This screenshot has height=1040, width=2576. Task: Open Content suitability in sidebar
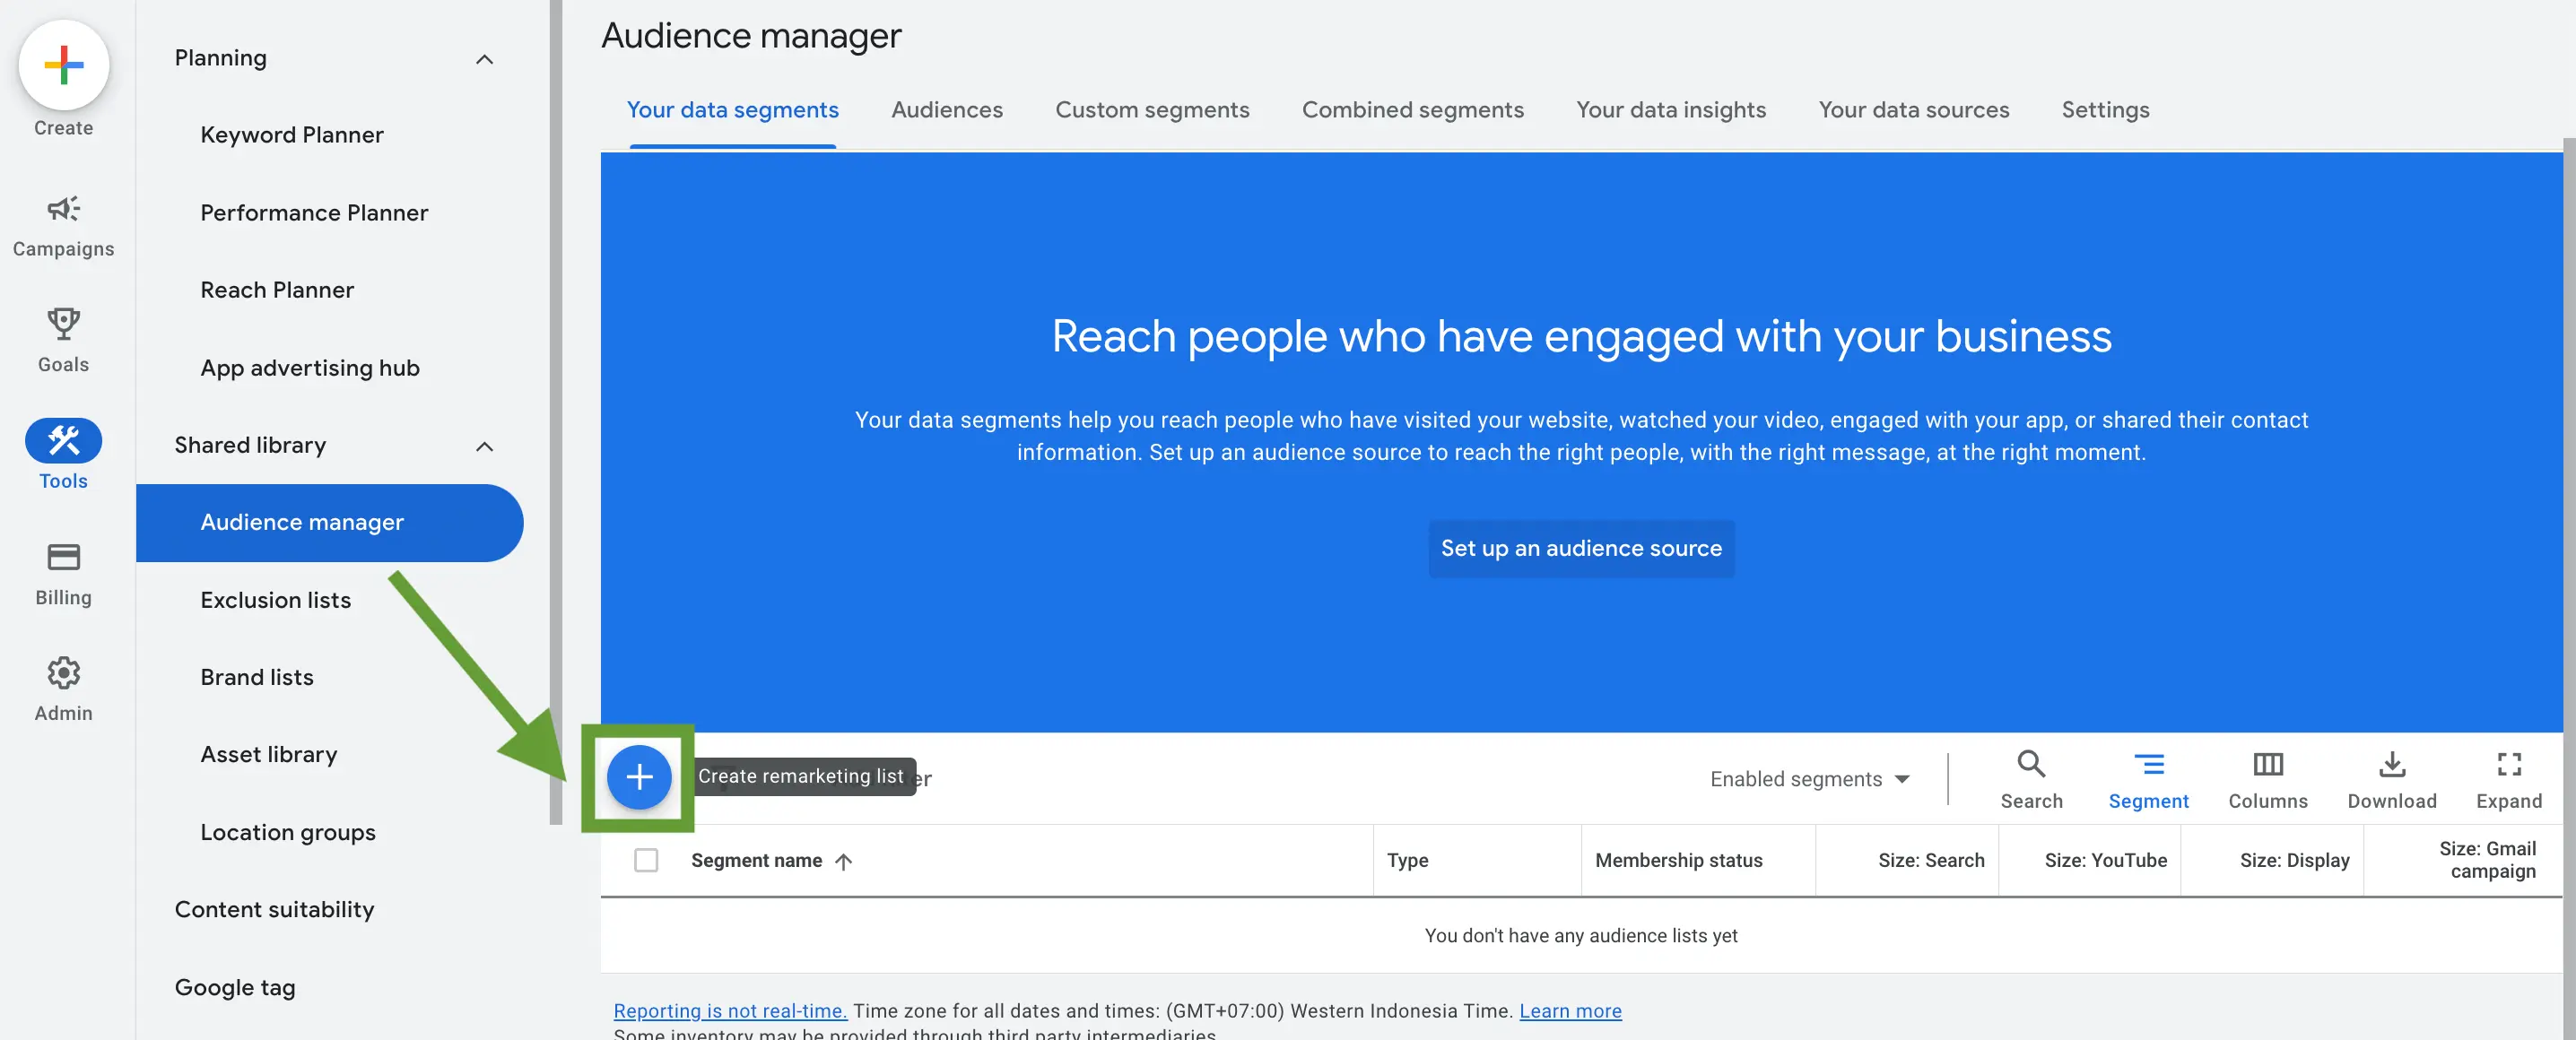coord(274,910)
